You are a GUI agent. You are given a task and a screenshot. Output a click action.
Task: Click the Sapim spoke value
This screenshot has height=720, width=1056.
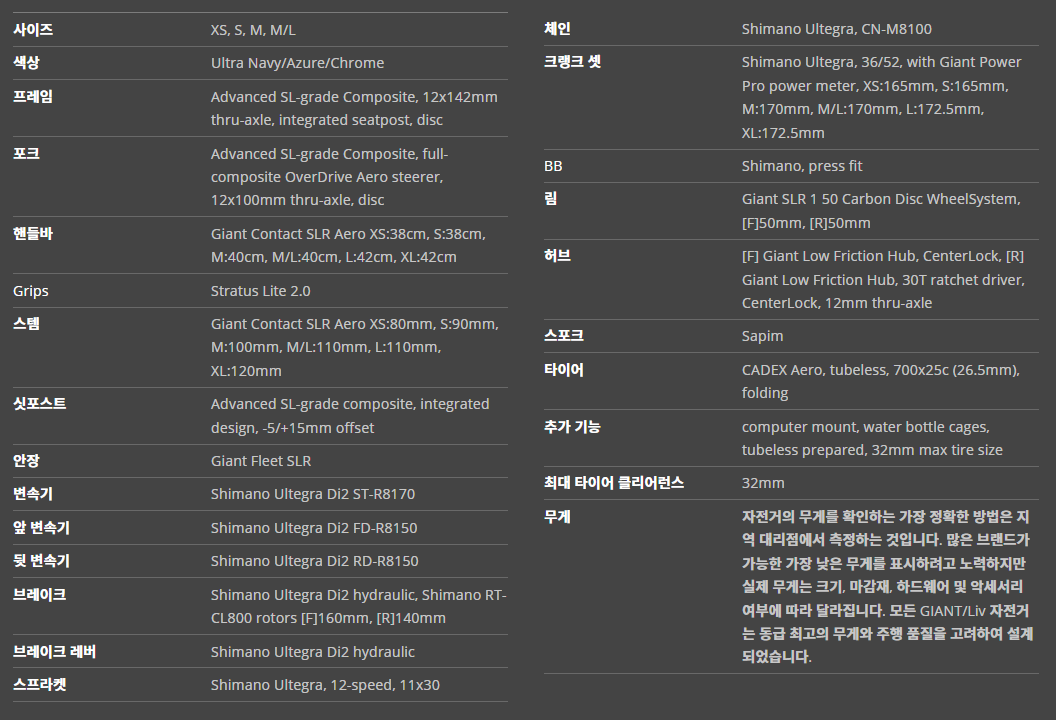pyautogui.click(x=762, y=336)
